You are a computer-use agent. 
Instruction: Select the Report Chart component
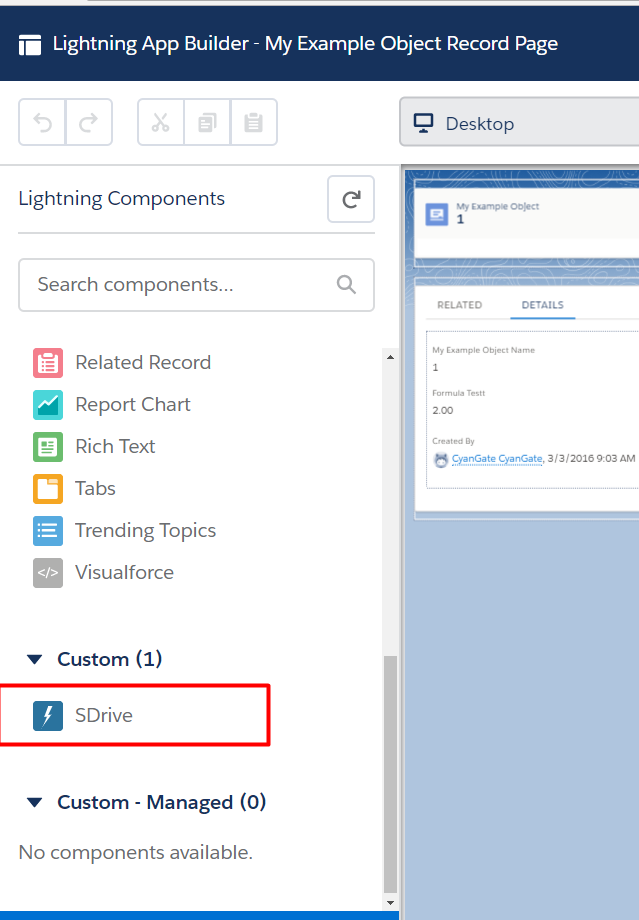point(132,404)
